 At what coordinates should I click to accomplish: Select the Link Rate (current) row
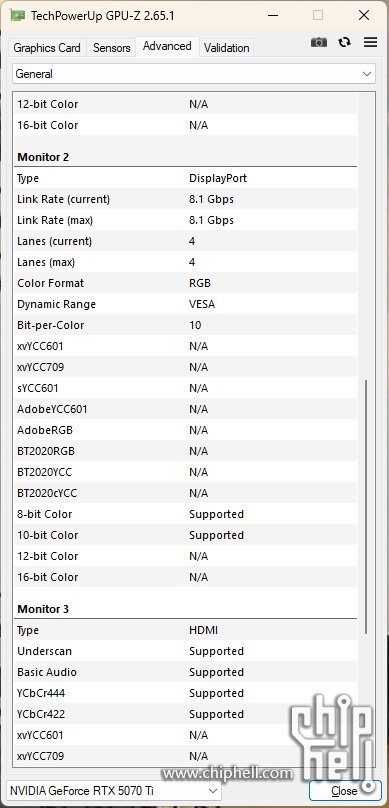185,199
